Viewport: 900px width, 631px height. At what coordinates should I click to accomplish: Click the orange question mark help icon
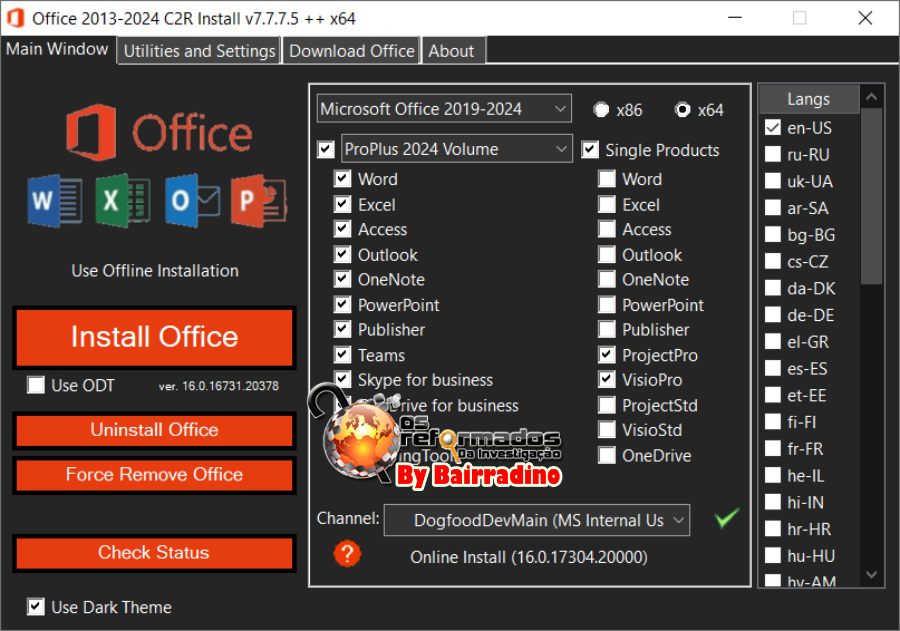(347, 554)
